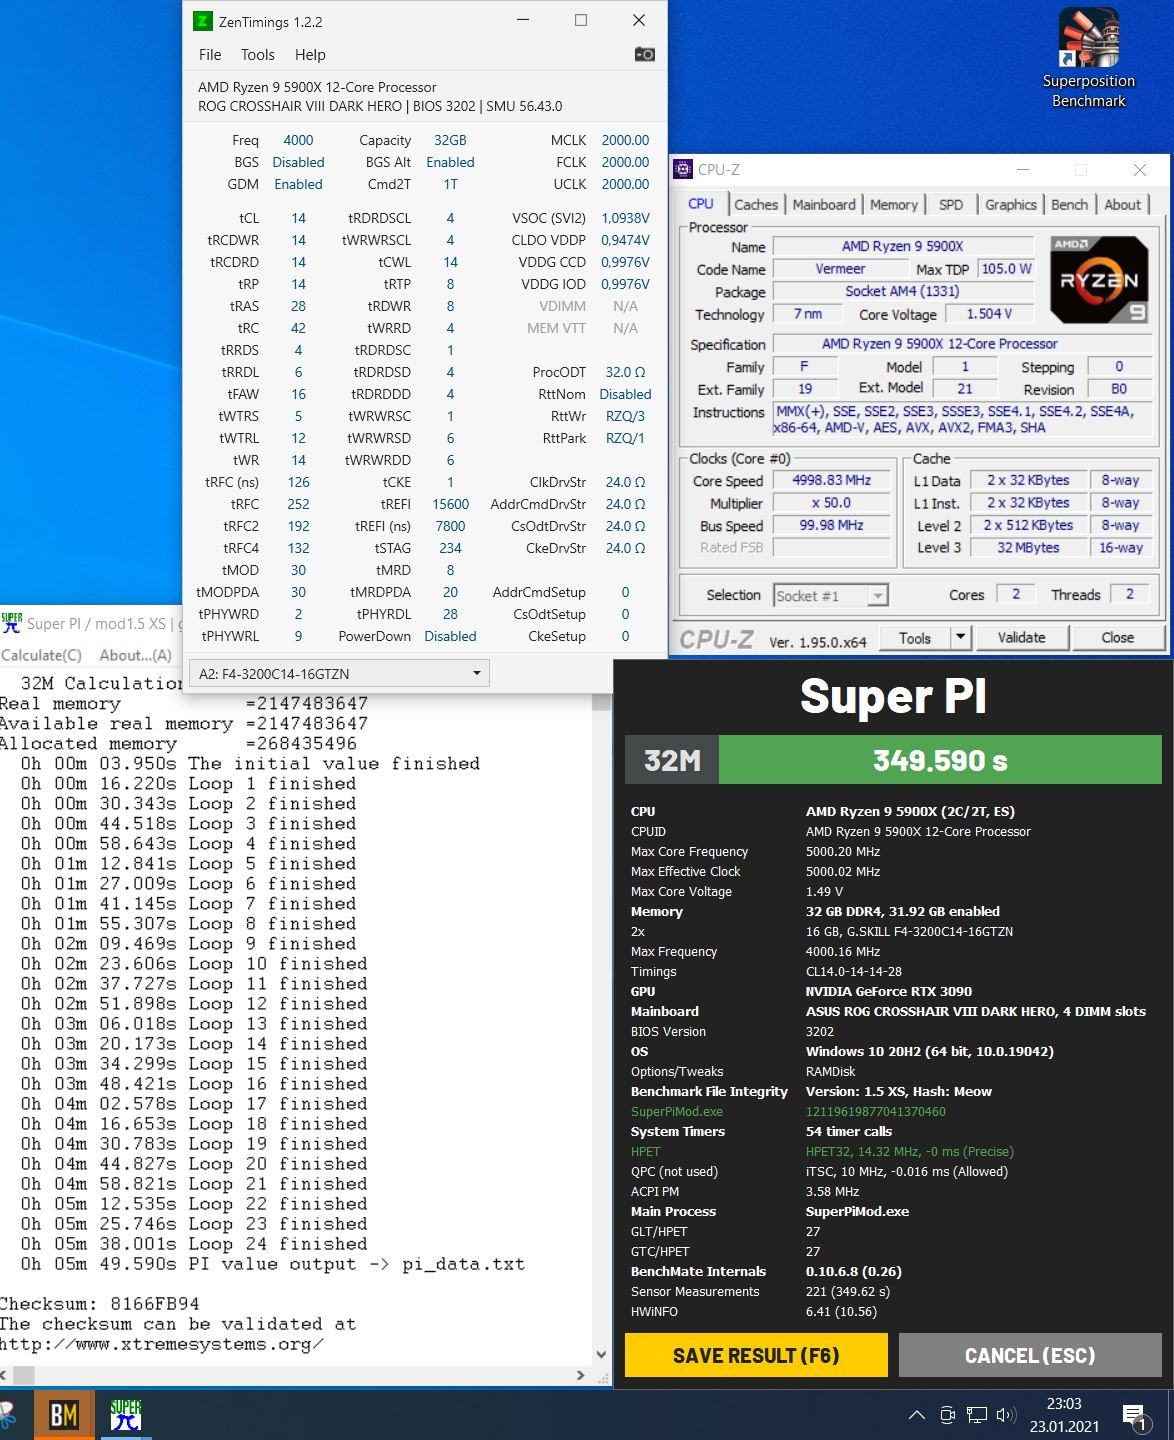Click xtremesystems.org URL text in Super PI

[x=161, y=1344]
